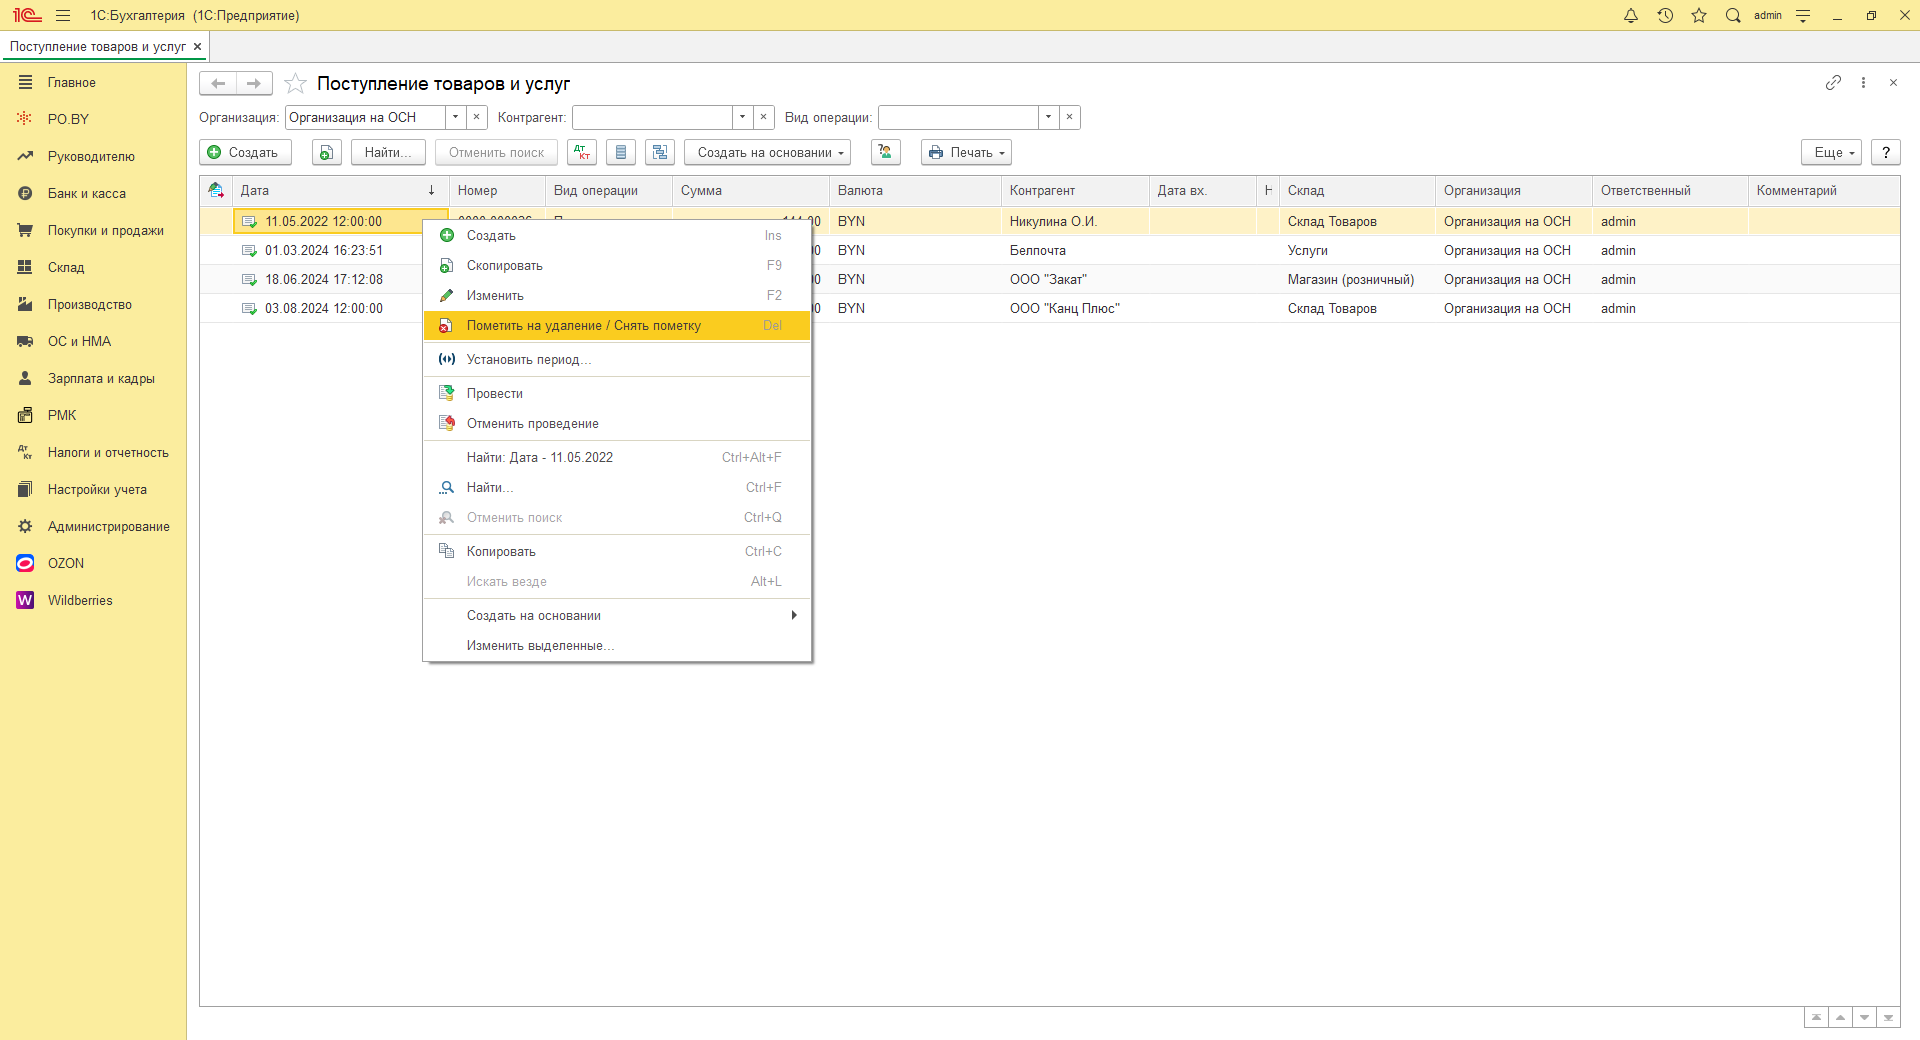Open the Контрагент filter dropdown

742,118
